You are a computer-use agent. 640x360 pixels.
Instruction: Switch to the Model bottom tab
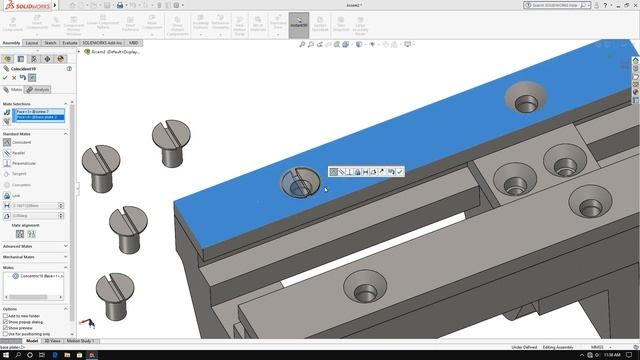(x=32, y=341)
